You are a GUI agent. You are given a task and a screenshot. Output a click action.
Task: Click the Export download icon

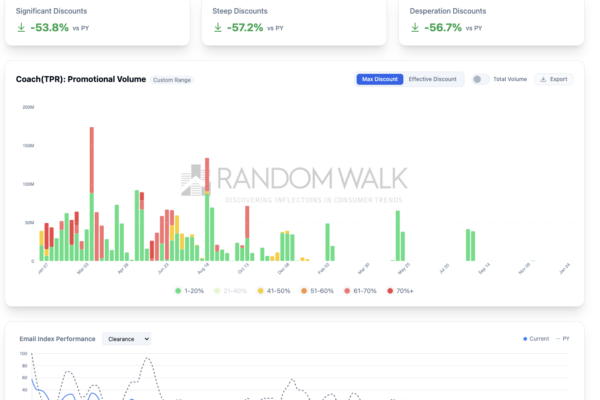click(543, 79)
